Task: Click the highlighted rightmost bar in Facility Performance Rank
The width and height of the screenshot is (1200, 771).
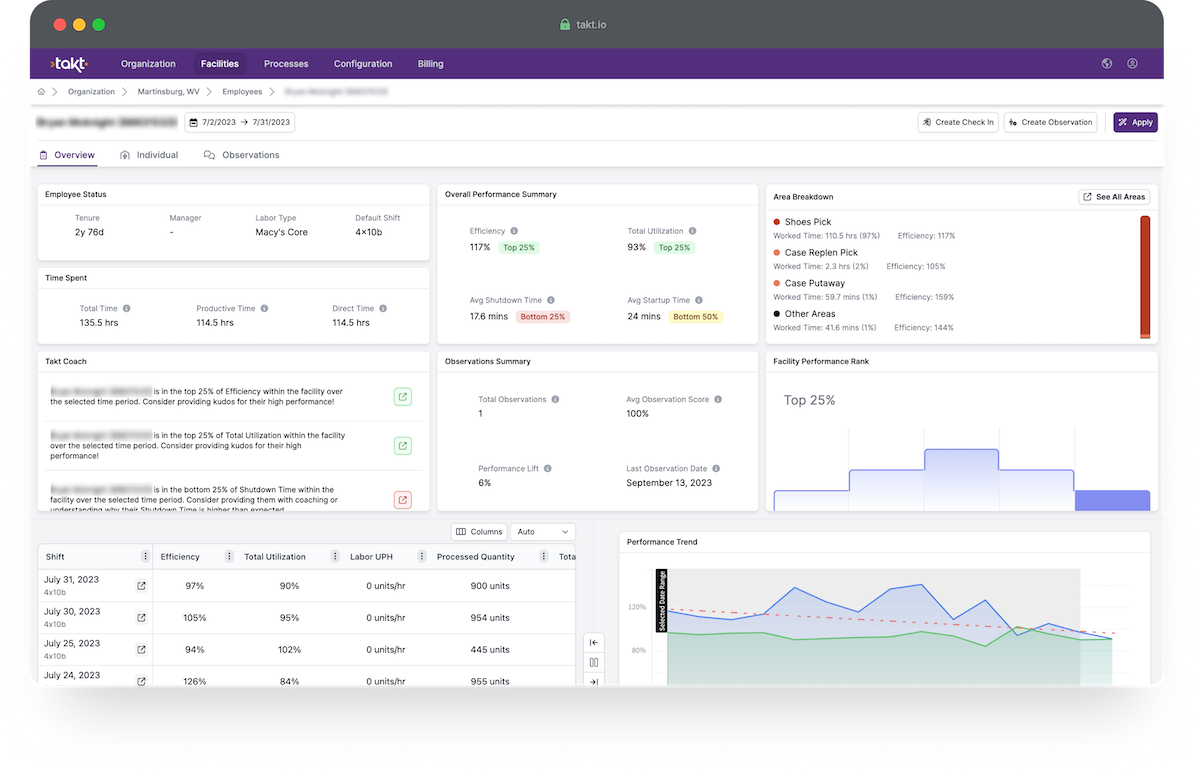Action: (1112, 500)
